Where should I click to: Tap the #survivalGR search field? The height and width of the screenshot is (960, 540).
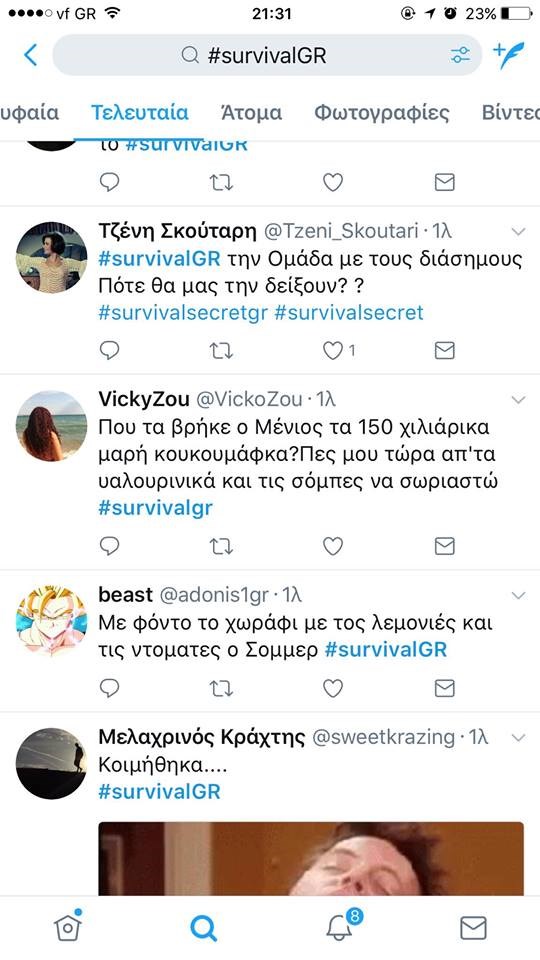(x=267, y=55)
